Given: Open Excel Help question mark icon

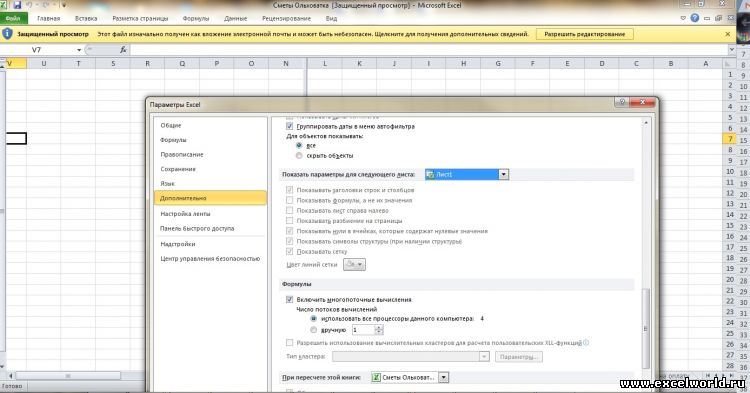Looking at the screenshot, I should (x=695, y=18).
